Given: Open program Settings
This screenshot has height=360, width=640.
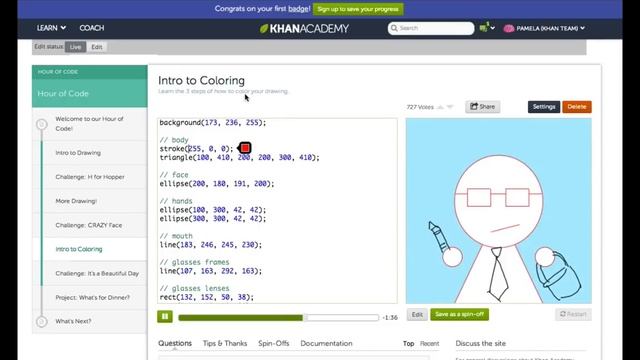Looking at the screenshot, I should (544, 107).
